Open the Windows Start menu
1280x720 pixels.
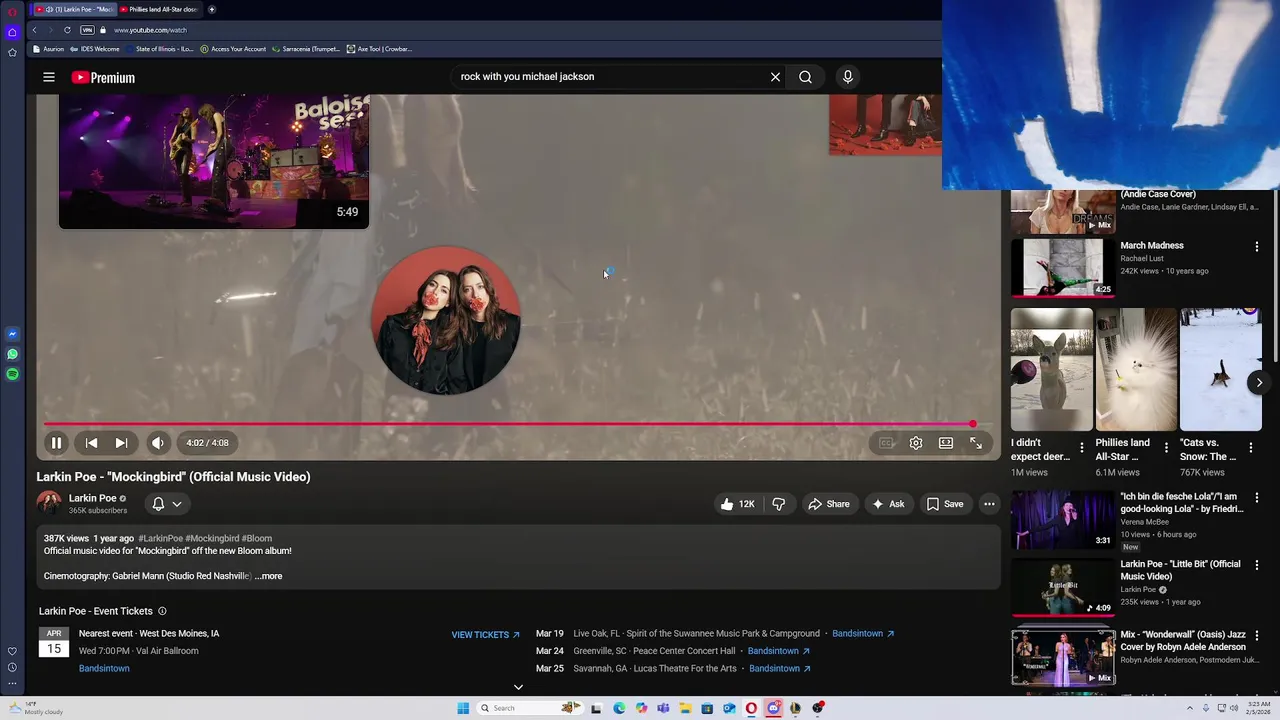click(x=463, y=708)
